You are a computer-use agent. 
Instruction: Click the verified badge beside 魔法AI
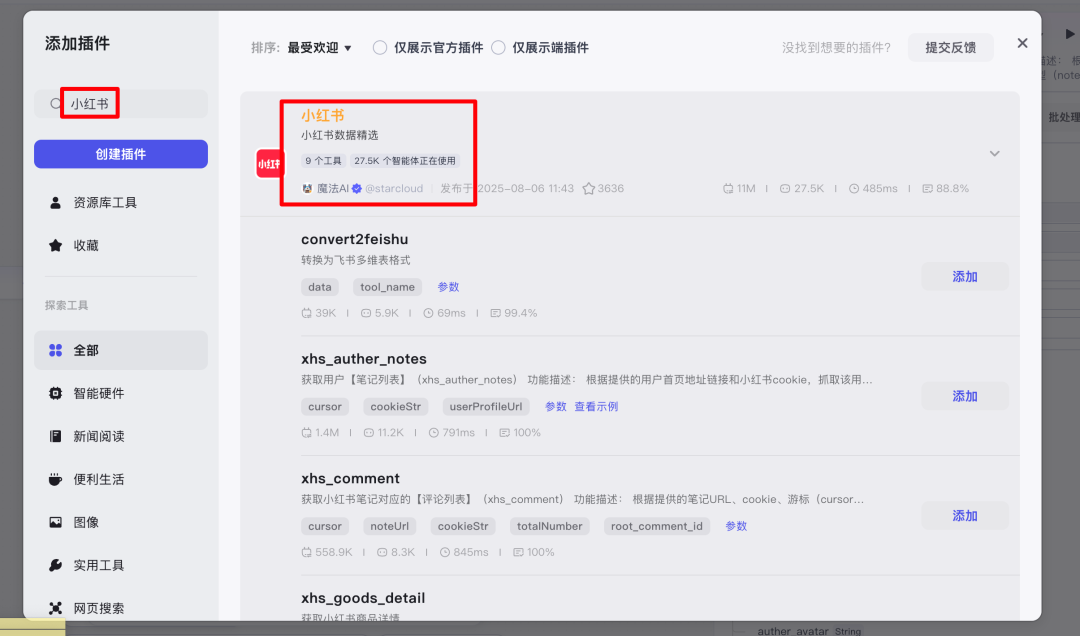pos(357,188)
